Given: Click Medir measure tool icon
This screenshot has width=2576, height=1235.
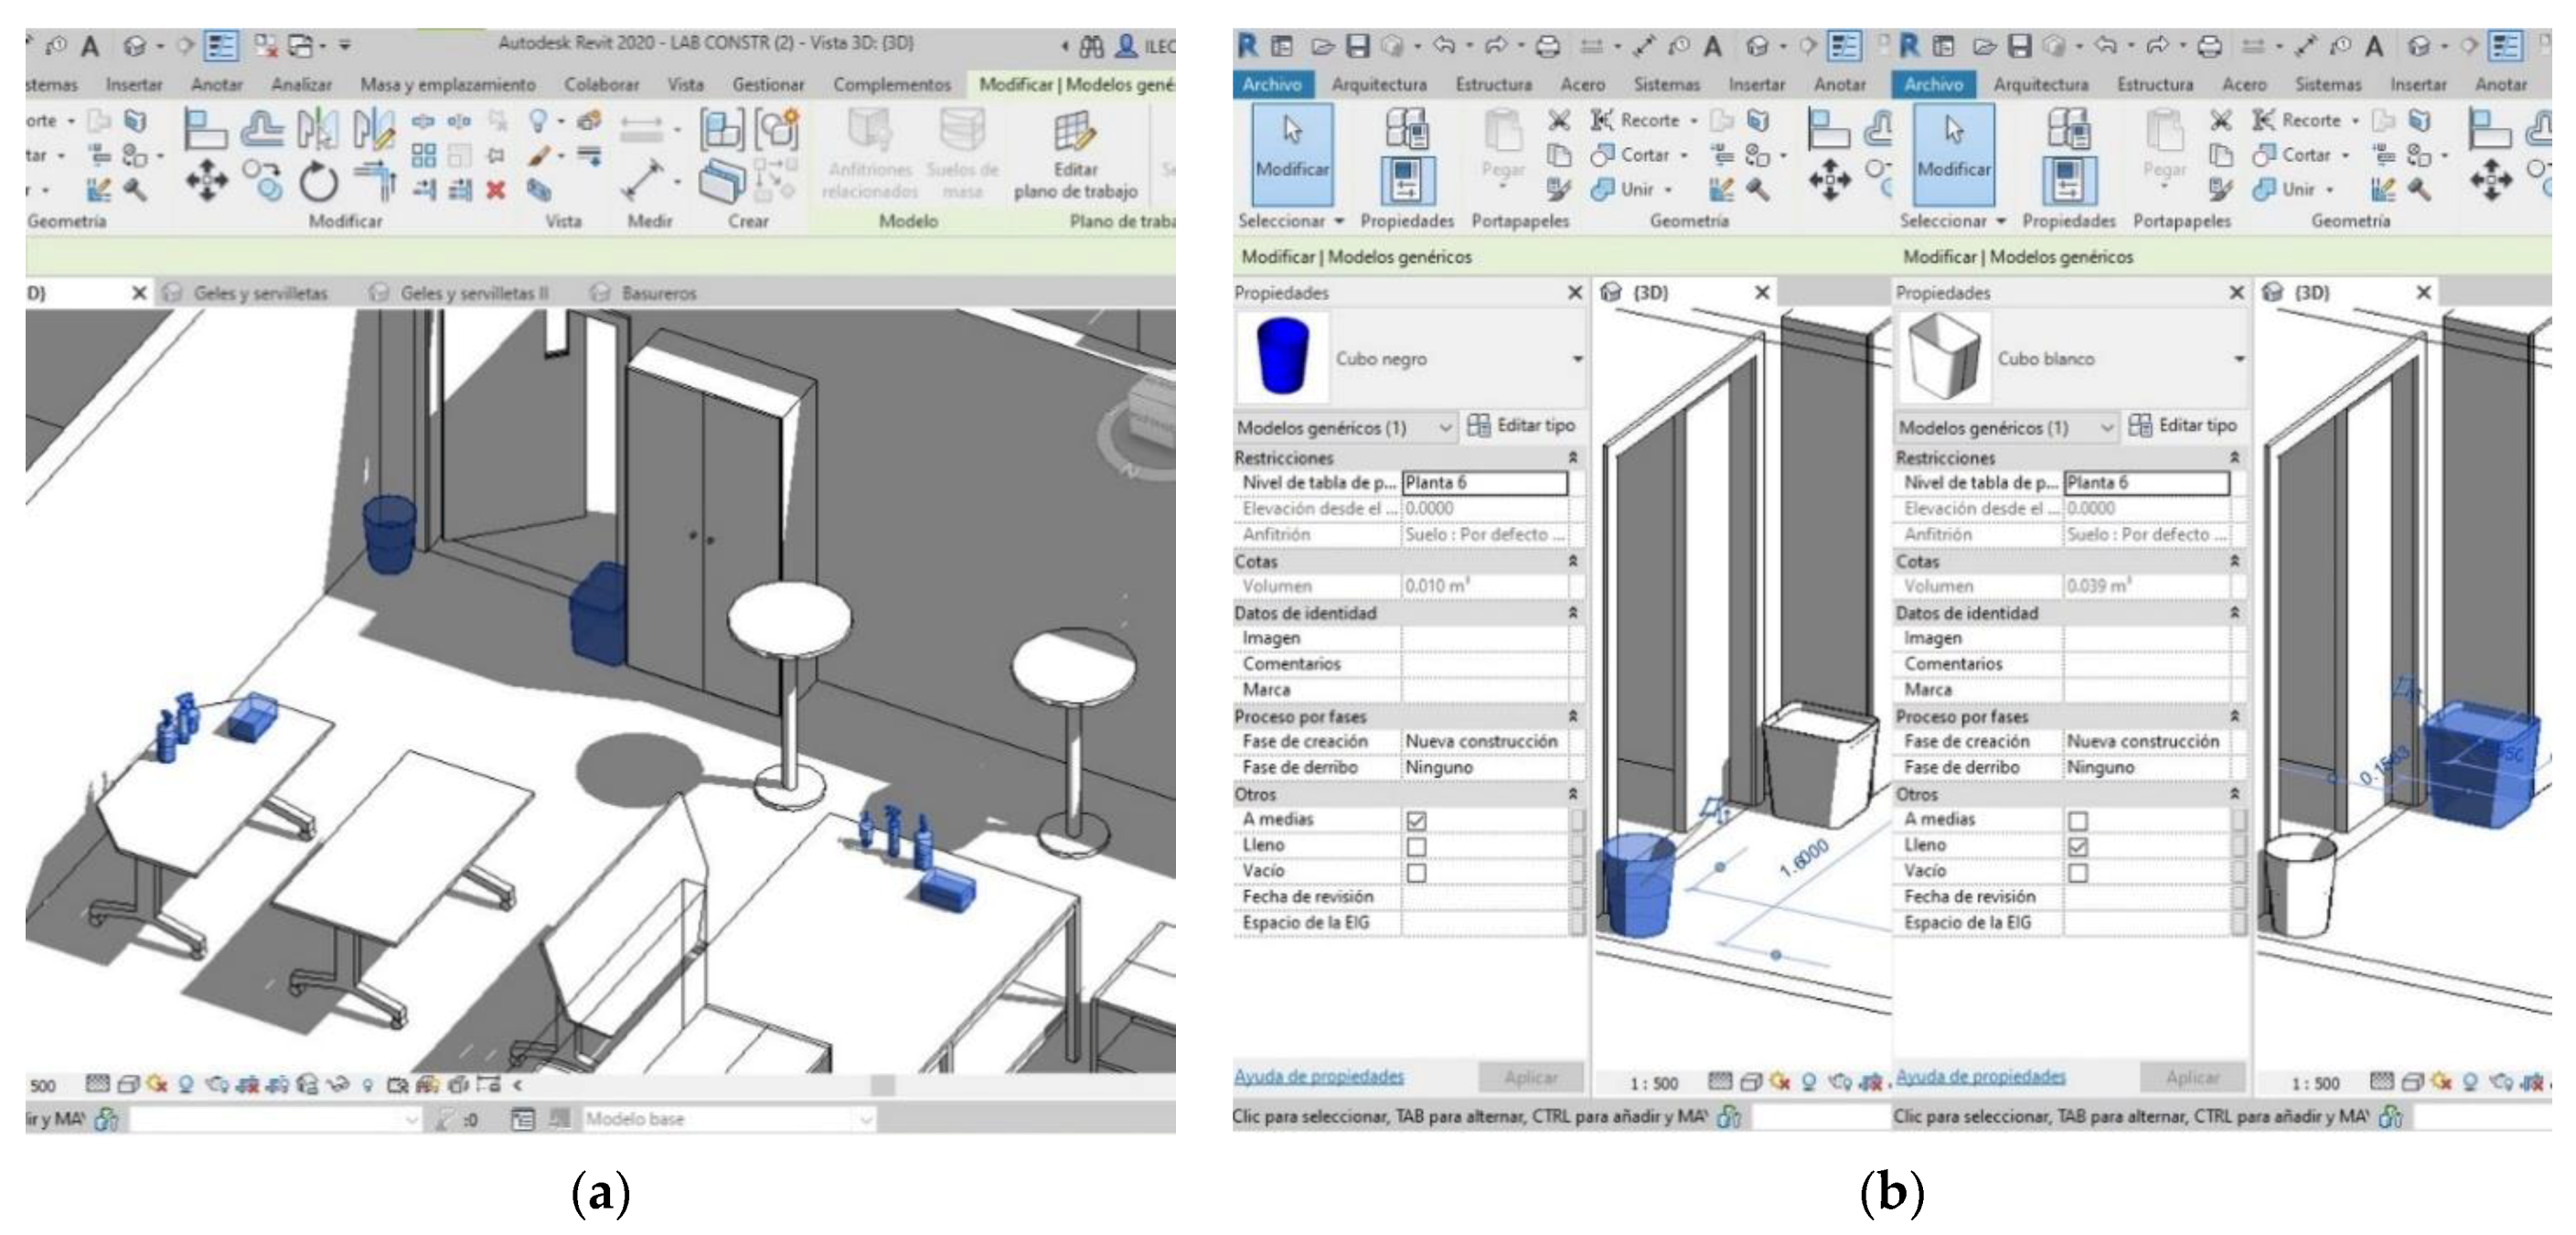Looking at the screenshot, I should (644, 180).
